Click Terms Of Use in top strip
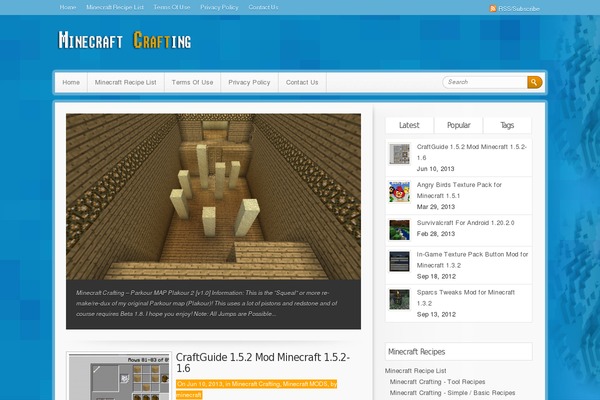This screenshot has height=400, width=600. [x=172, y=7]
